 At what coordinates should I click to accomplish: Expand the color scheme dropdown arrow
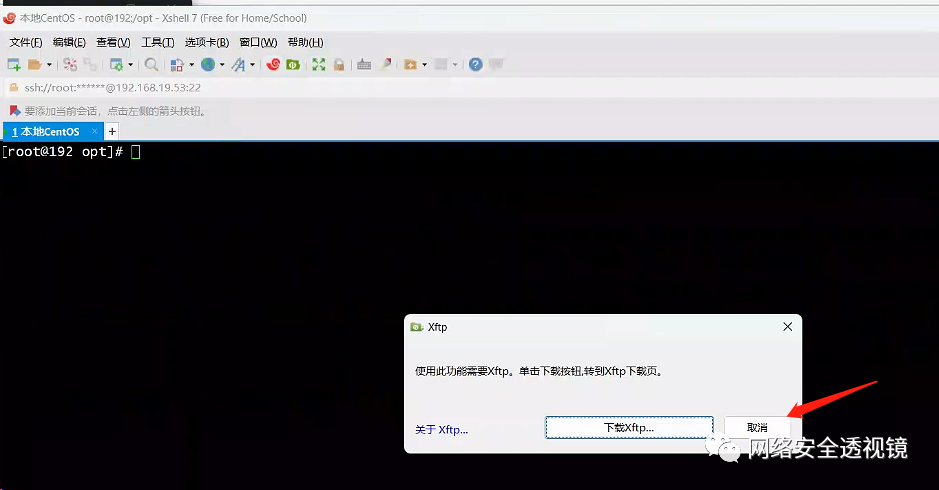pos(192,65)
